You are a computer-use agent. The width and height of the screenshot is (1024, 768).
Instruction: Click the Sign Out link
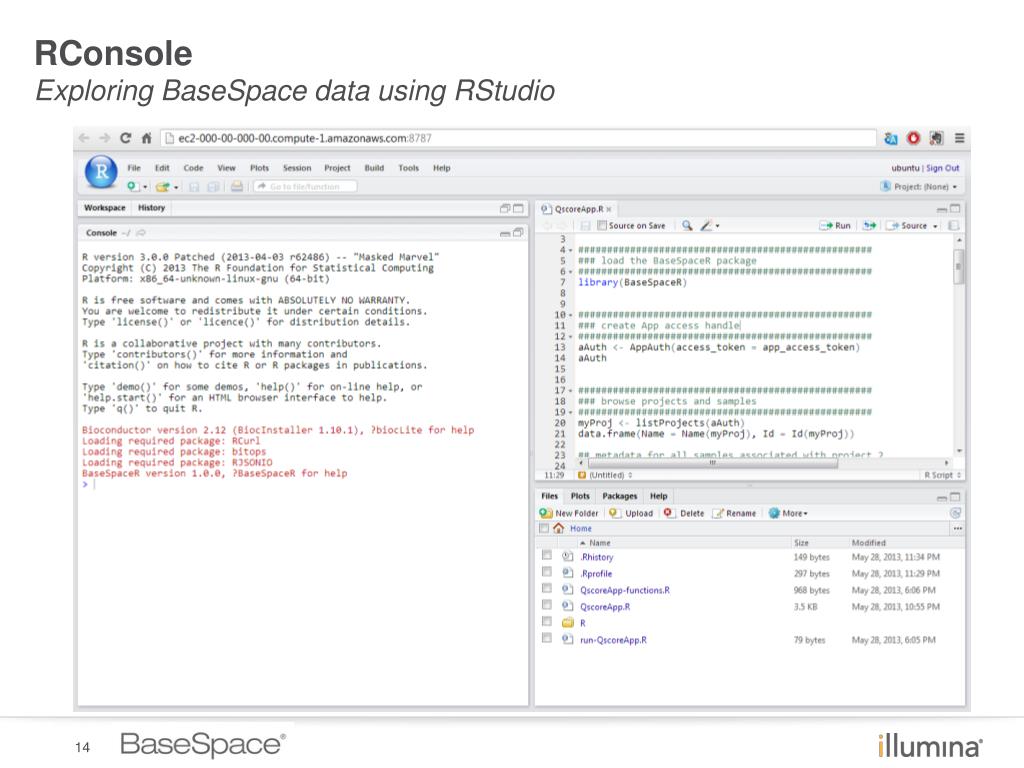942,168
